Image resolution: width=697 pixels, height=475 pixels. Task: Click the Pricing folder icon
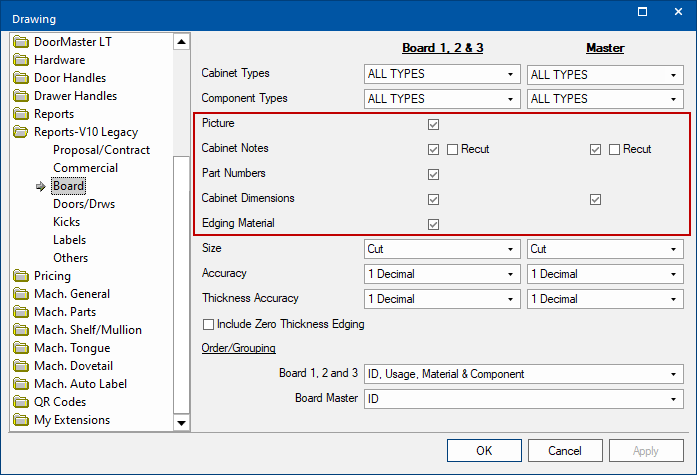pyautogui.click(x=20, y=276)
